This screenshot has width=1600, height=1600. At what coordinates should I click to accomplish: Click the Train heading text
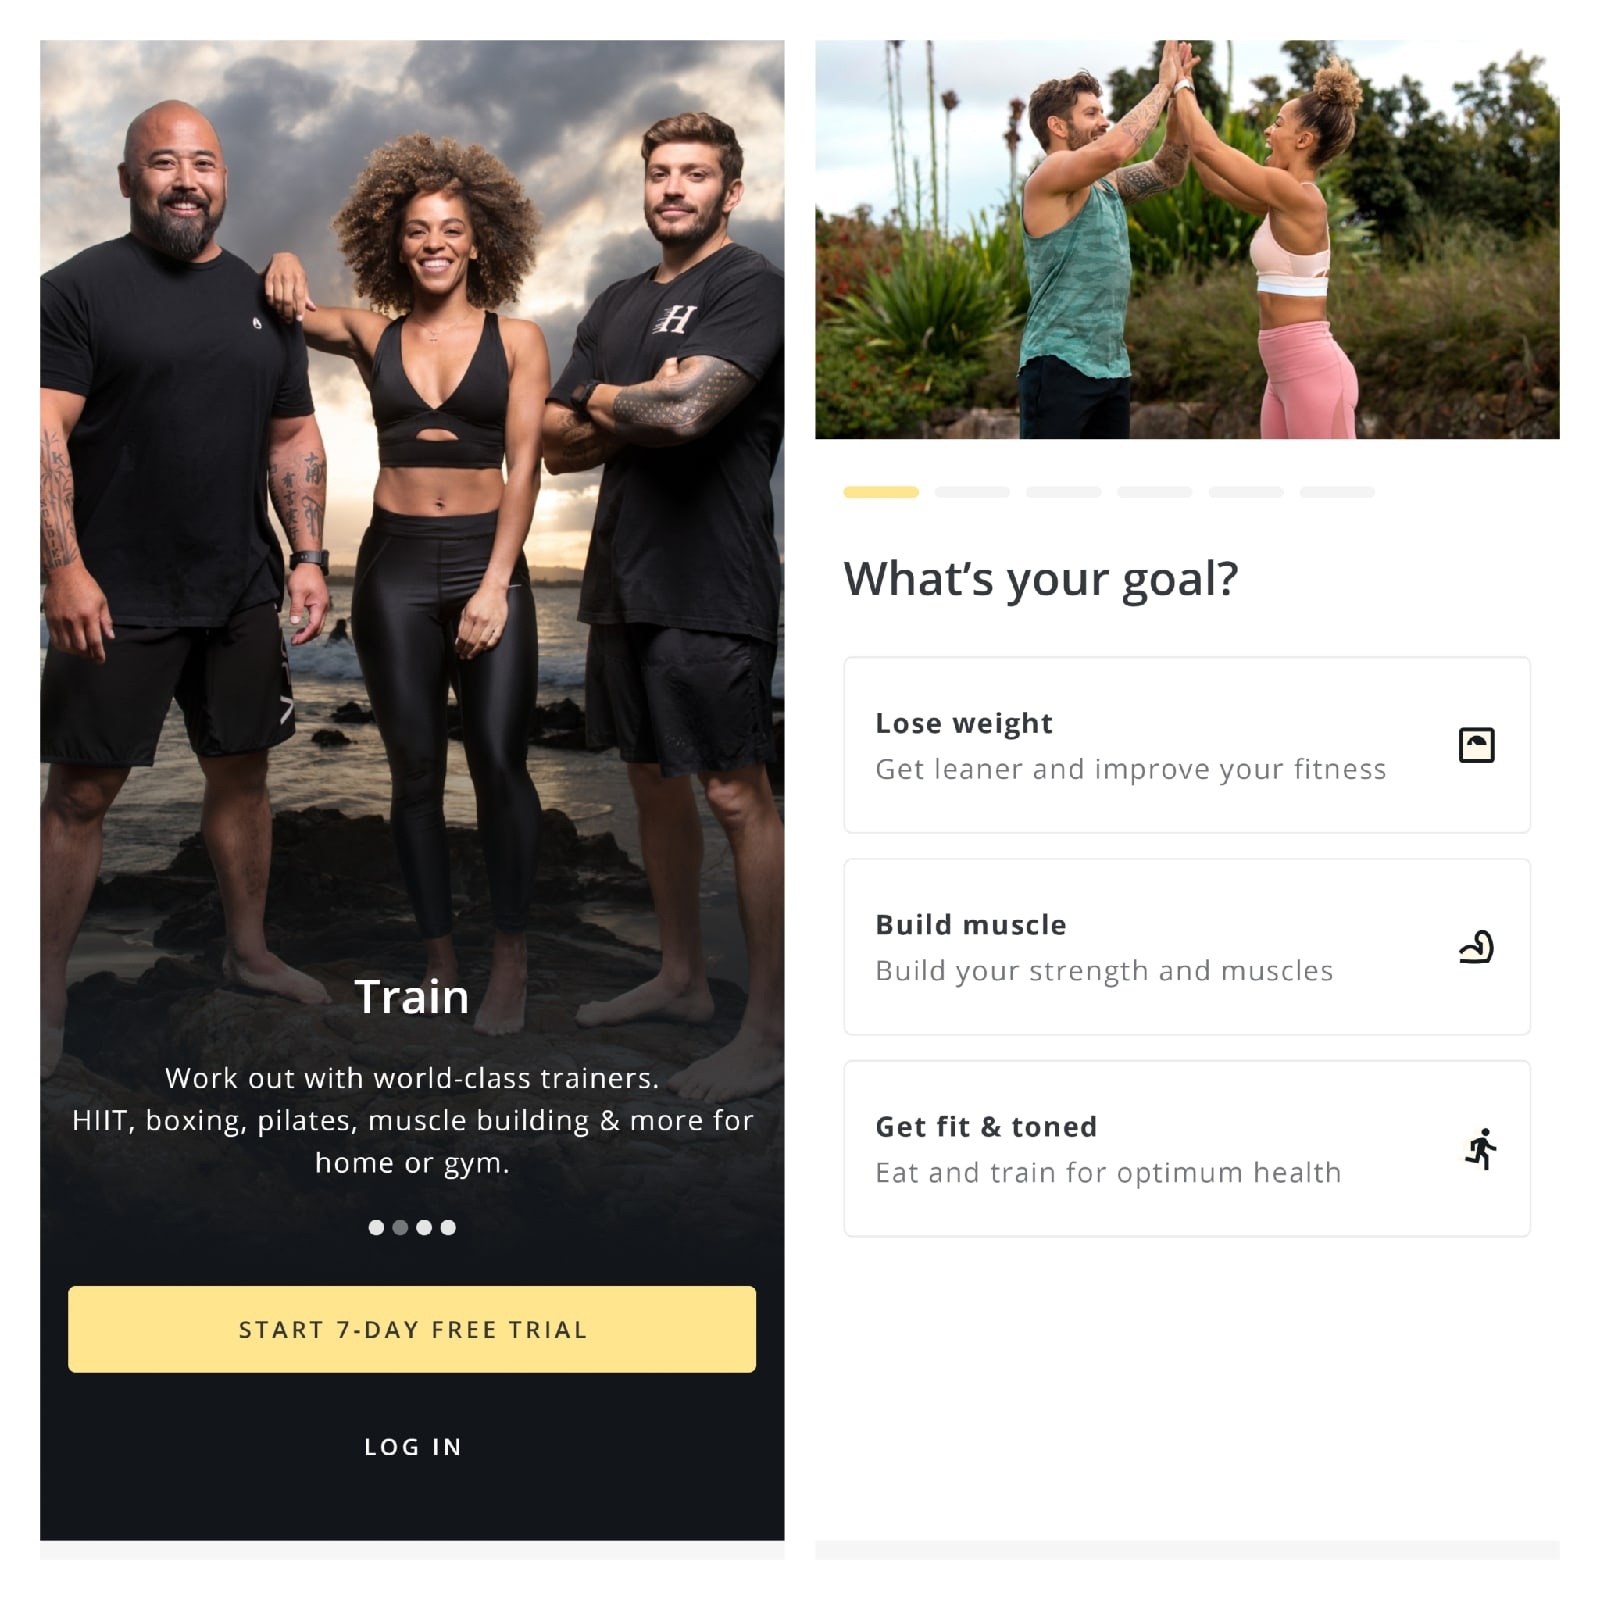pyautogui.click(x=412, y=997)
